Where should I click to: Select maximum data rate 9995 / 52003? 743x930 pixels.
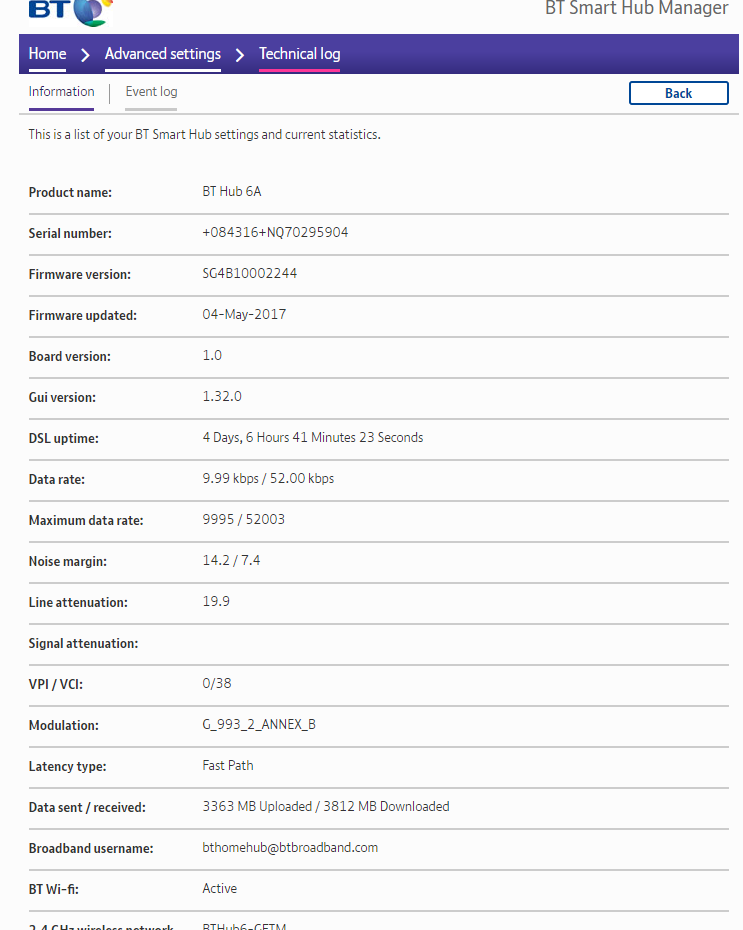pos(244,520)
